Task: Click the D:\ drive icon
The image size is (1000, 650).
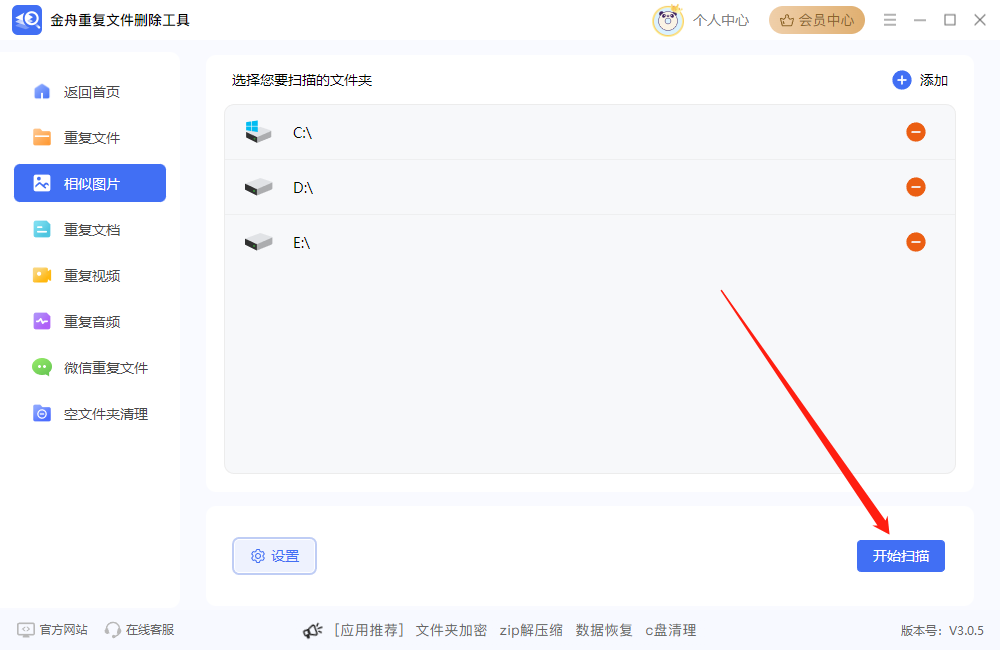Action: [x=258, y=188]
